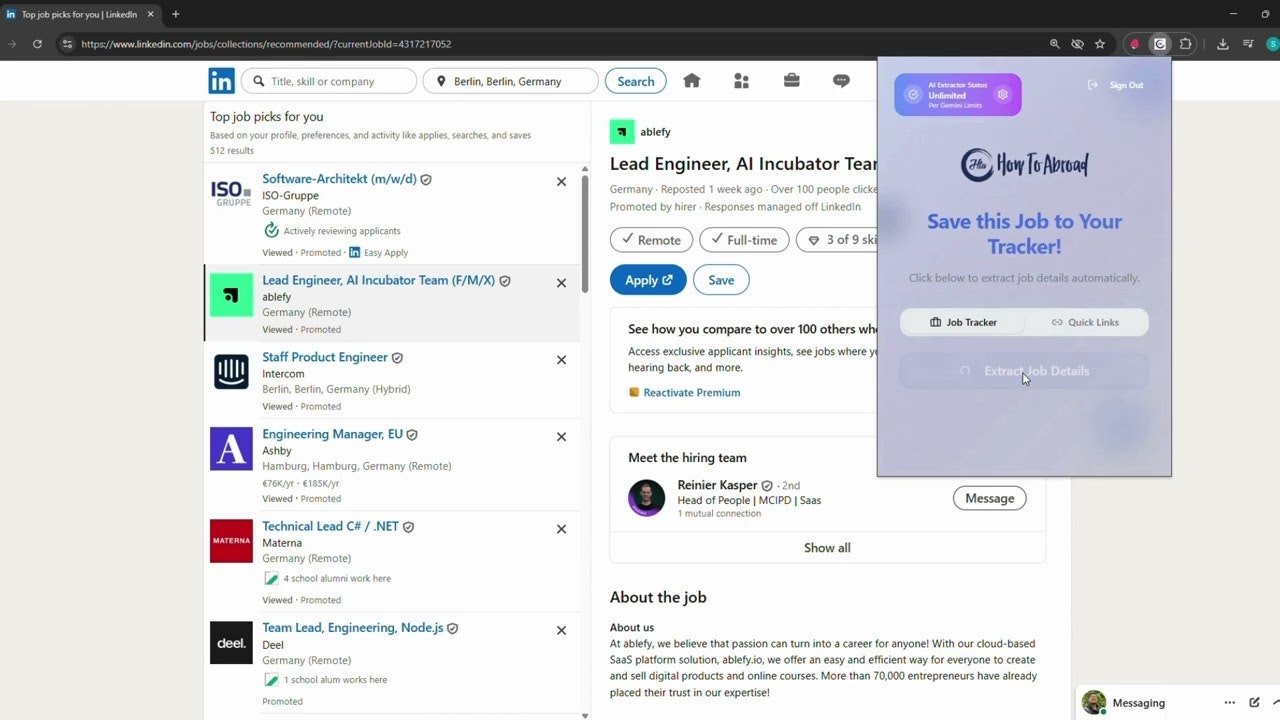Switch to the Job Tracker tab
This screenshot has width=1280, height=720.
(963, 322)
